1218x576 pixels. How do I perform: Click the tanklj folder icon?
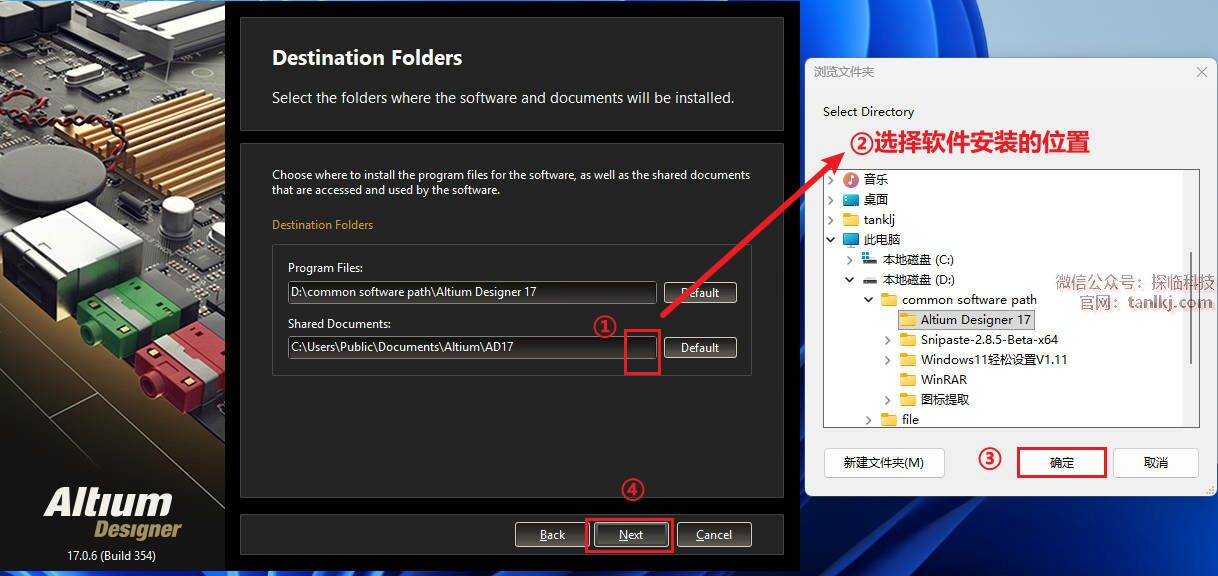[851, 220]
